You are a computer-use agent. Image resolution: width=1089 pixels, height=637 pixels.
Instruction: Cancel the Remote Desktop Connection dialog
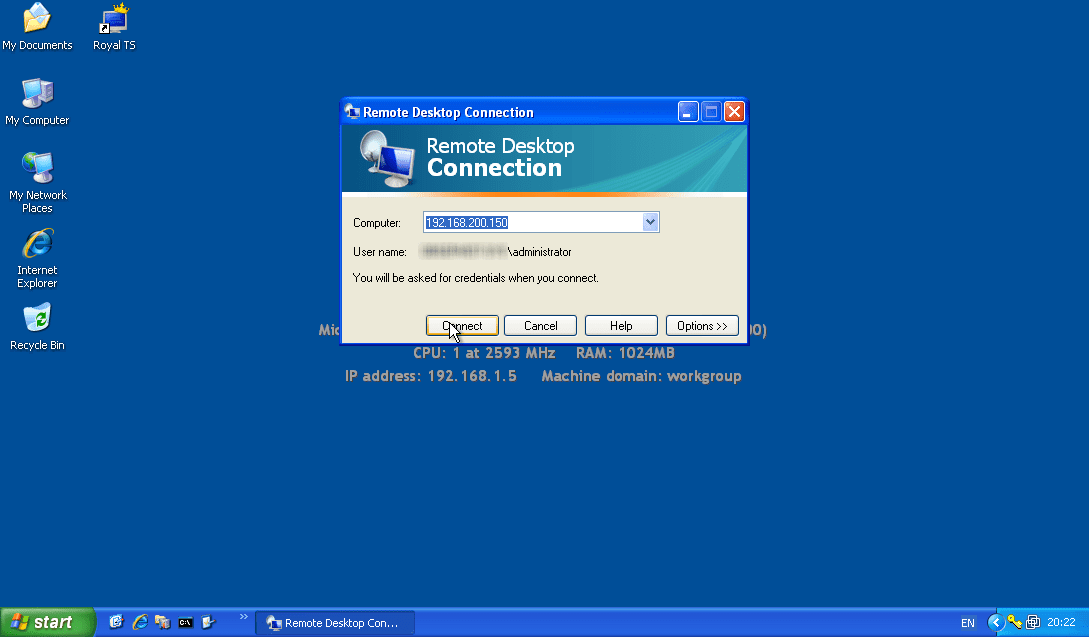540,325
